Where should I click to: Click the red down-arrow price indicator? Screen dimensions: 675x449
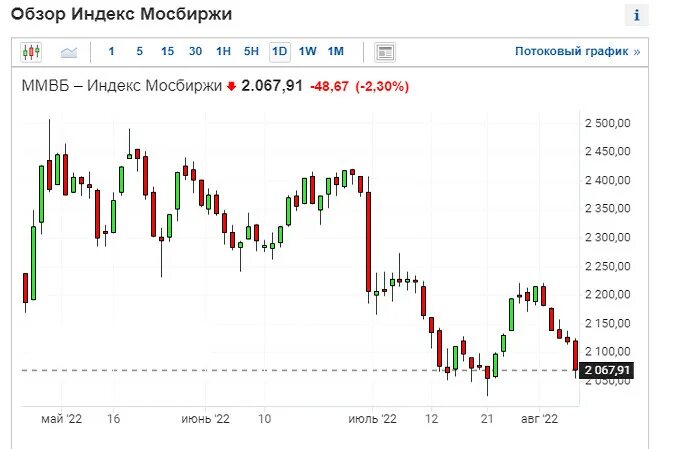(x=232, y=87)
